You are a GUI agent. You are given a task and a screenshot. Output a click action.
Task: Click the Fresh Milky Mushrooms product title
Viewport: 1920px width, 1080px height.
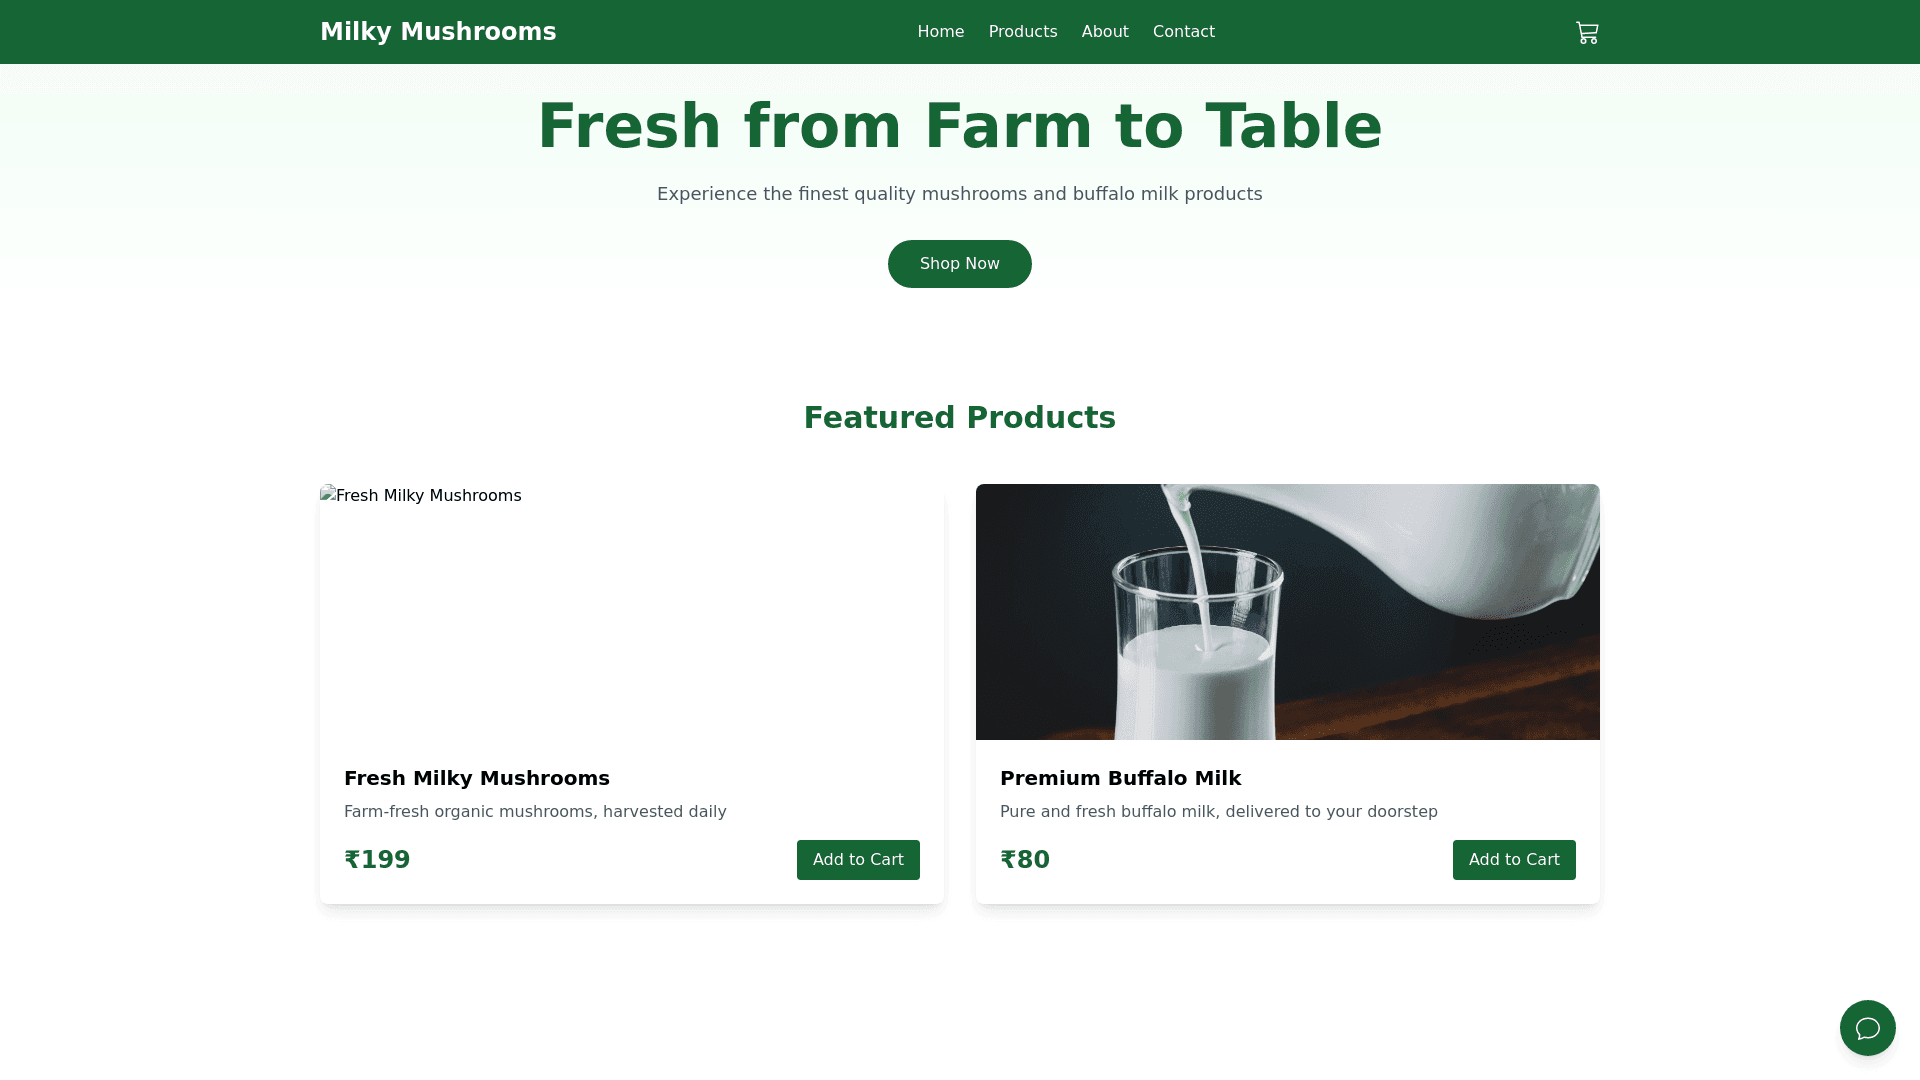(x=476, y=778)
